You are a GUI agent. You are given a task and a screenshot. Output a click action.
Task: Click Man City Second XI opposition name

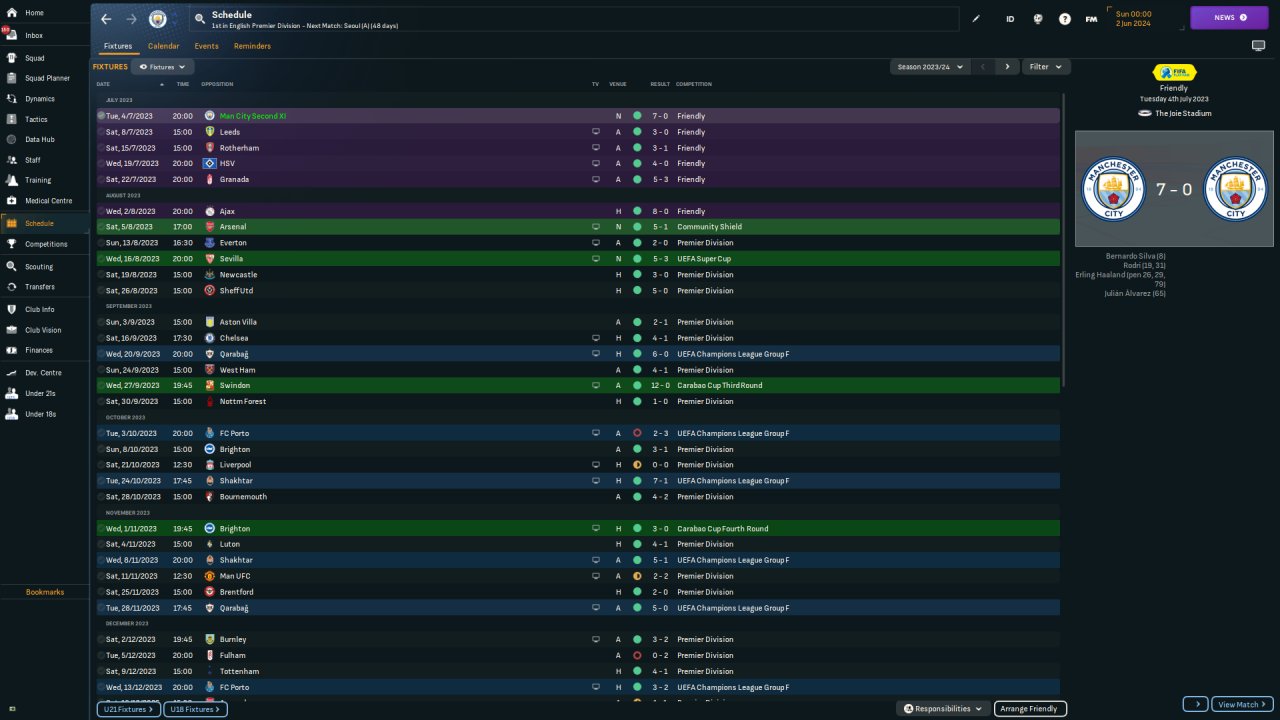point(253,116)
